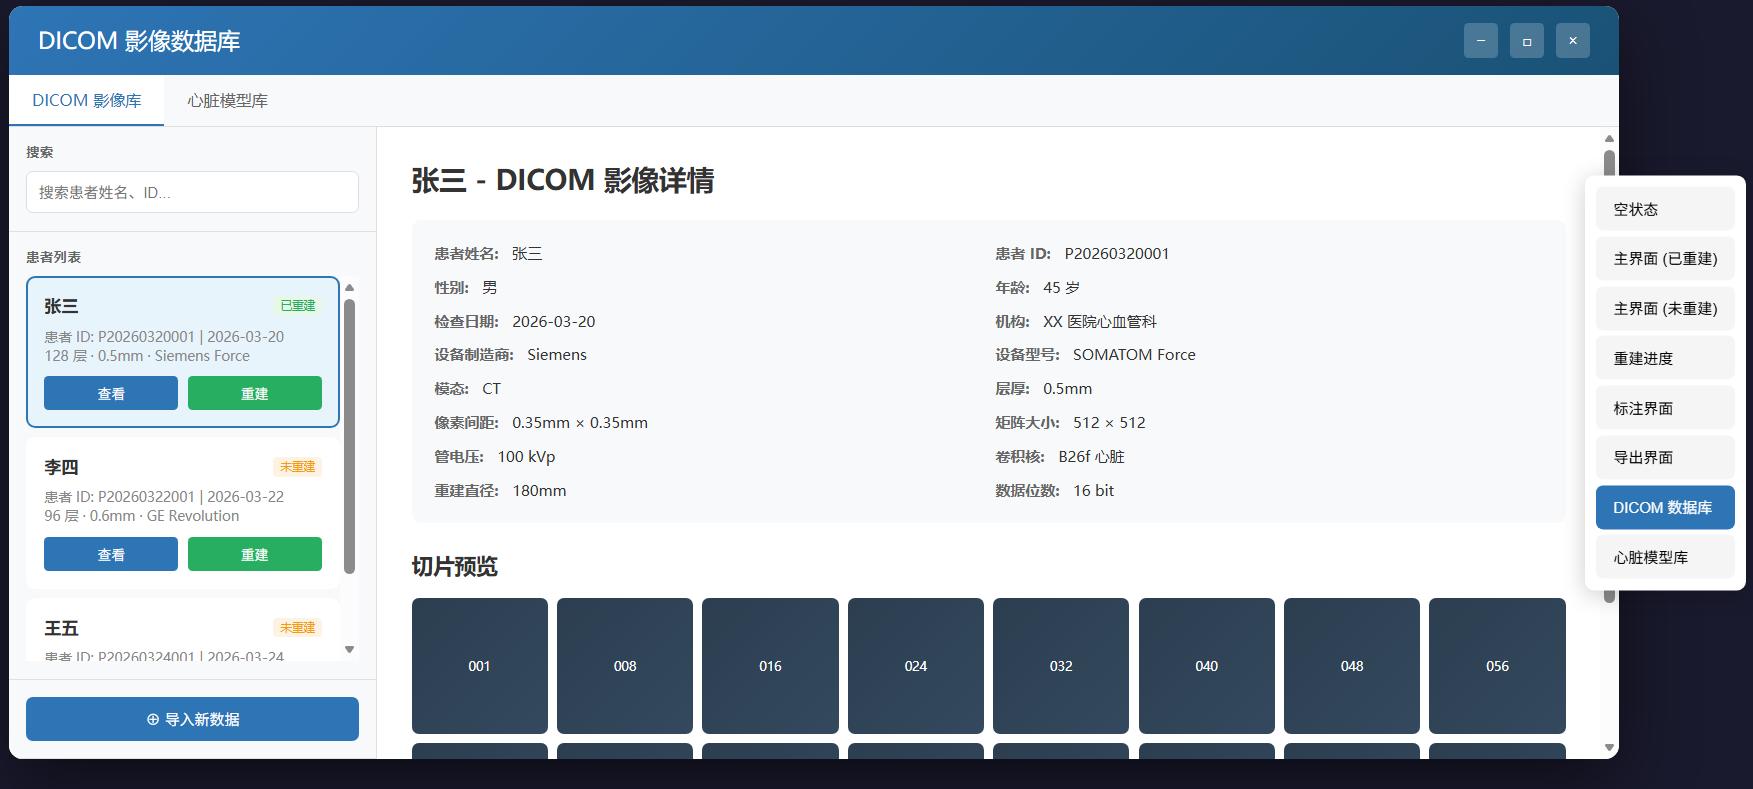Click the 导入新数据 import button
The height and width of the screenshot is (789, 1753).
(192, 719)
